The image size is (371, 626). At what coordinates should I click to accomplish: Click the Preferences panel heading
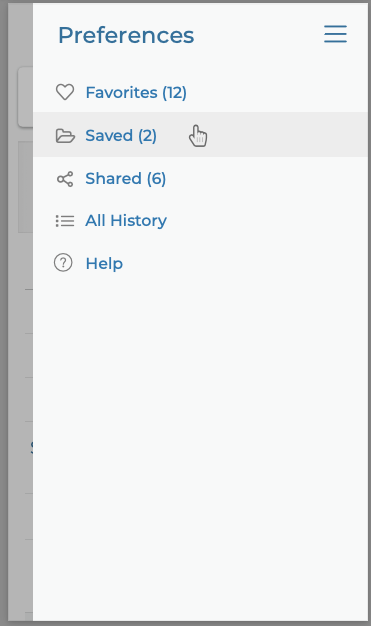[x=126, y=35]
